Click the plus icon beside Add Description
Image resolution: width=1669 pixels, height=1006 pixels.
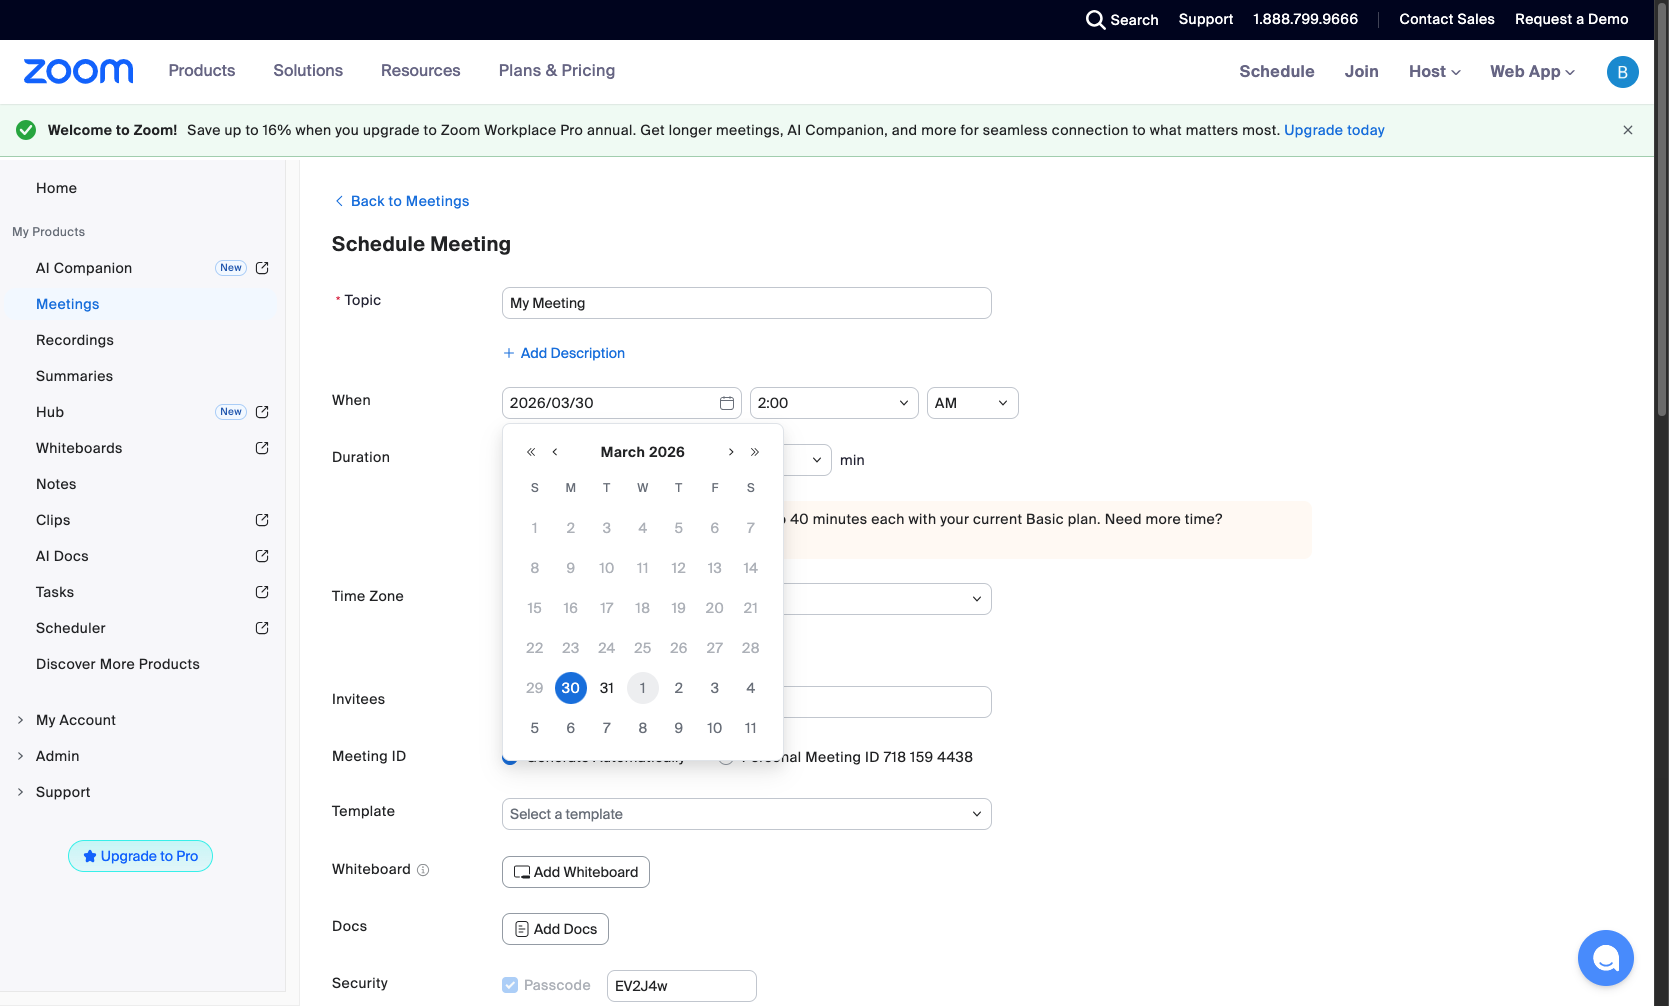(x=509, y=353)
